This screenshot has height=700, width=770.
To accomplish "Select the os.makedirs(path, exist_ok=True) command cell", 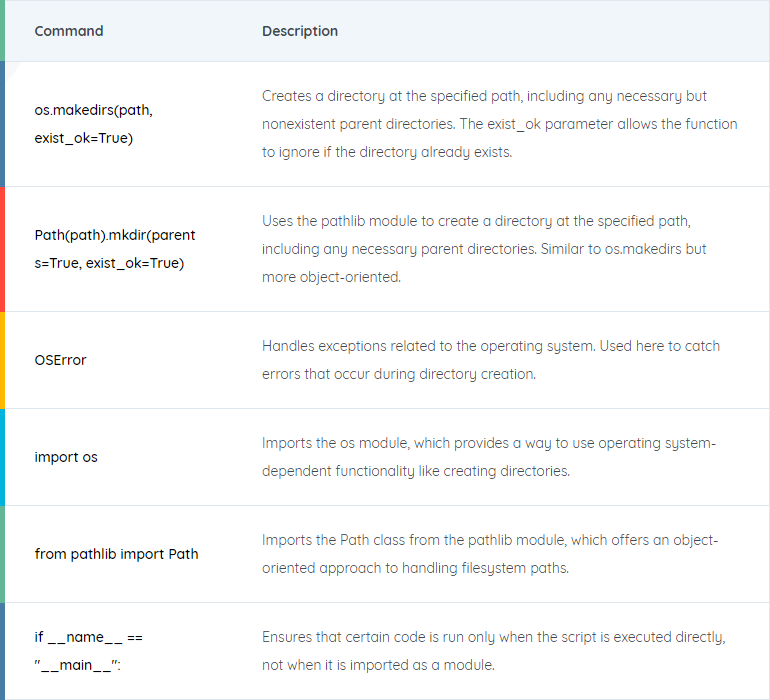I will tap(93, 124).
